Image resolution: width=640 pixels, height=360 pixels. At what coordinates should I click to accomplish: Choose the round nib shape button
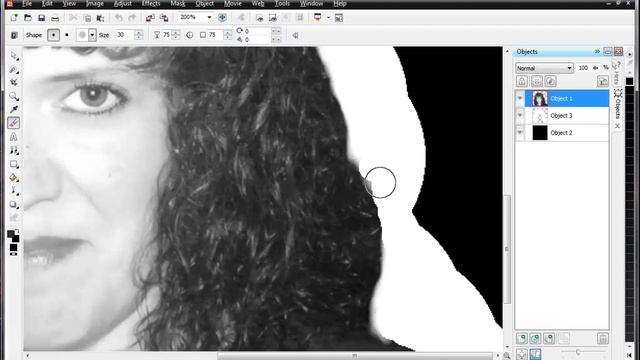[x=53, y=35]
